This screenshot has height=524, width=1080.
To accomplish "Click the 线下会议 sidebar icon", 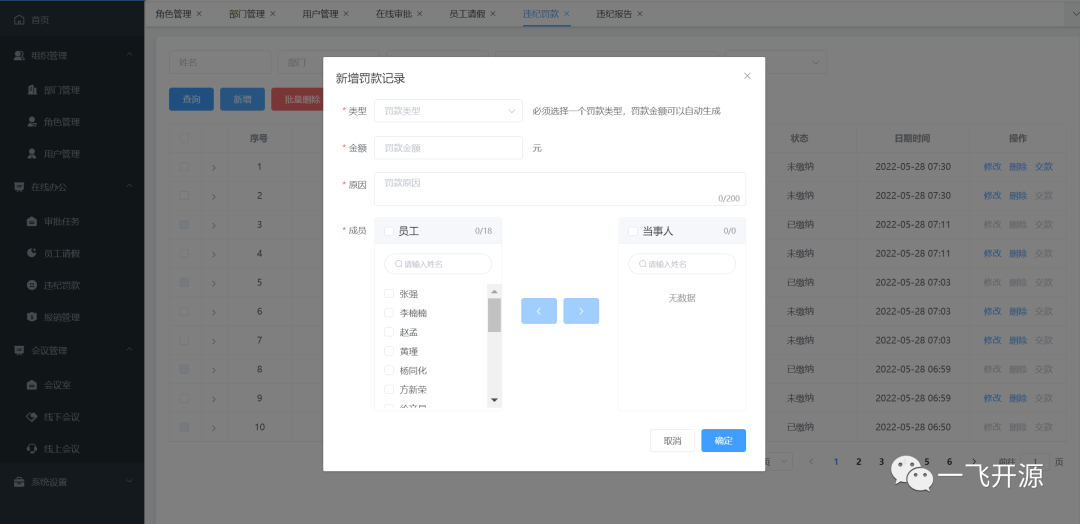I will coord(32,417).
